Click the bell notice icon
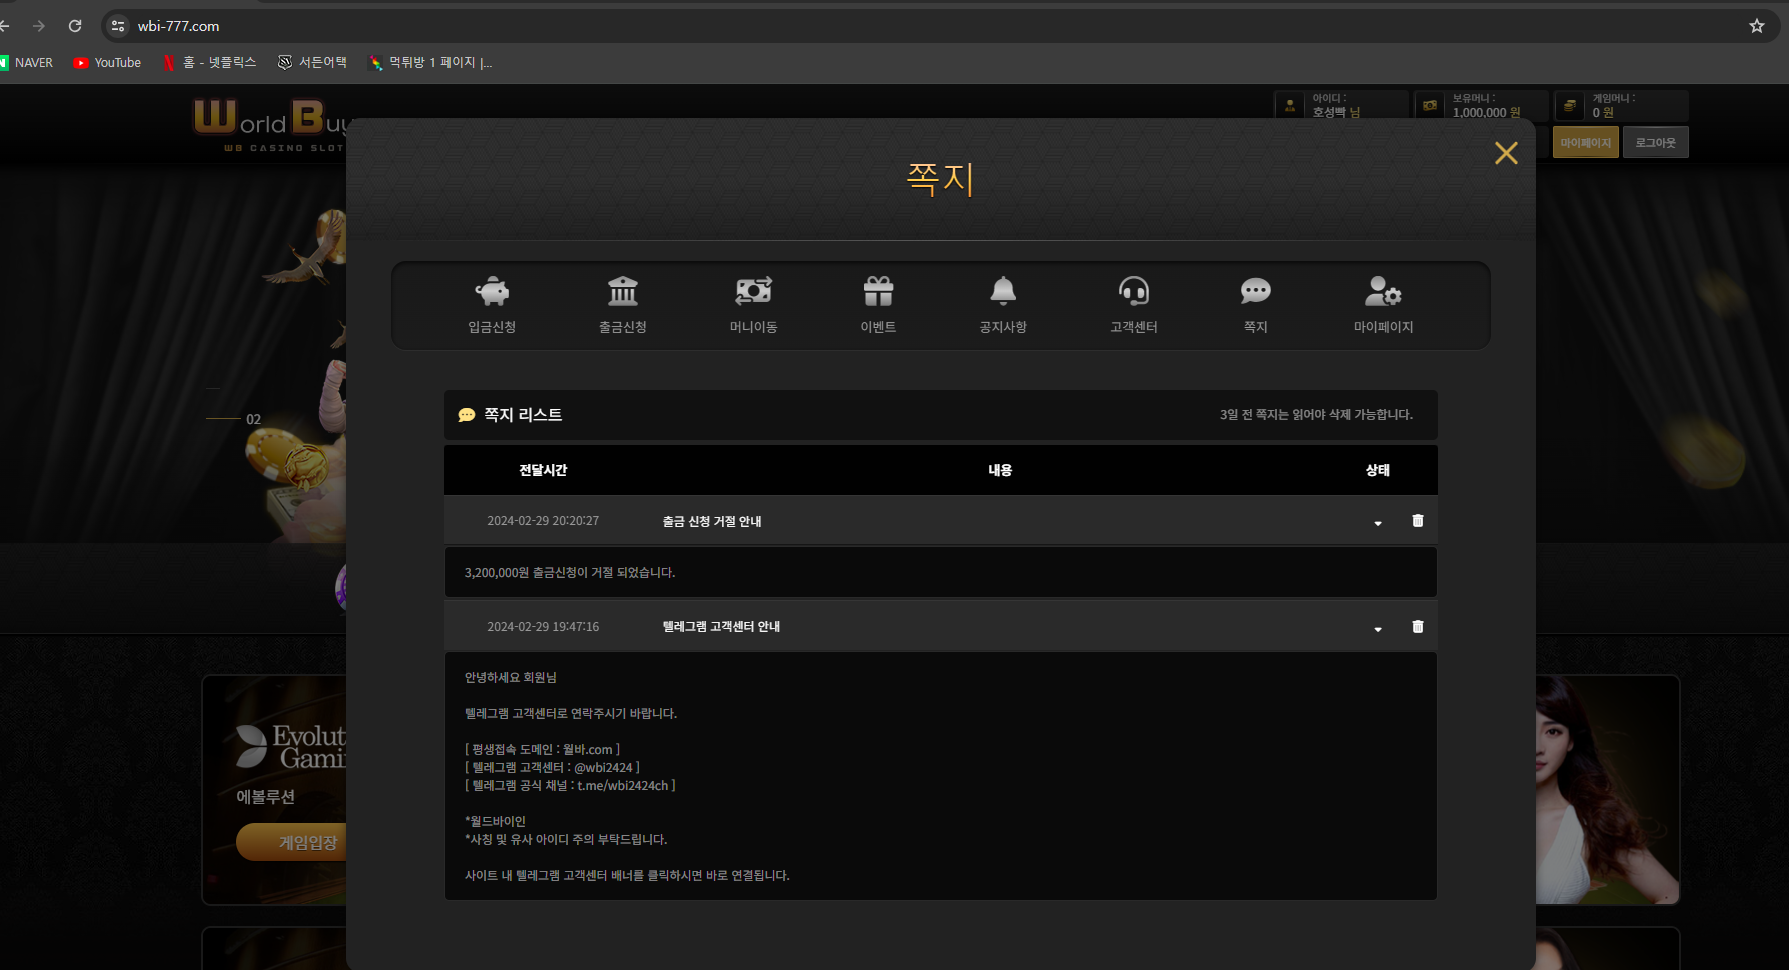The width and height of the screenshot is (1789, 970). coord(1003,292)
